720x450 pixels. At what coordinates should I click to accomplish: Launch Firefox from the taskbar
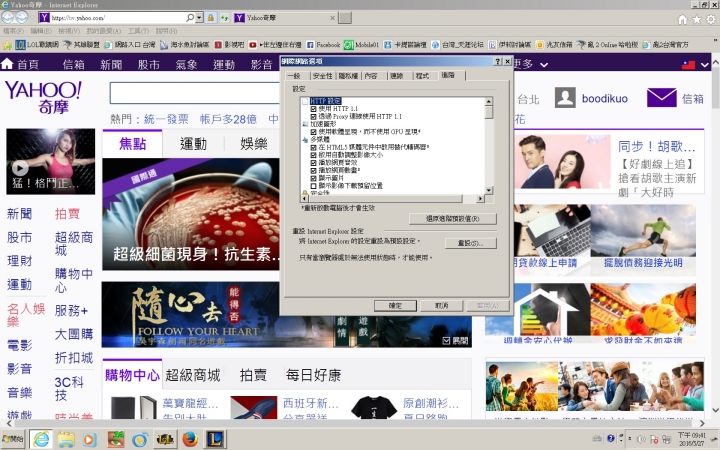point(190,439)
